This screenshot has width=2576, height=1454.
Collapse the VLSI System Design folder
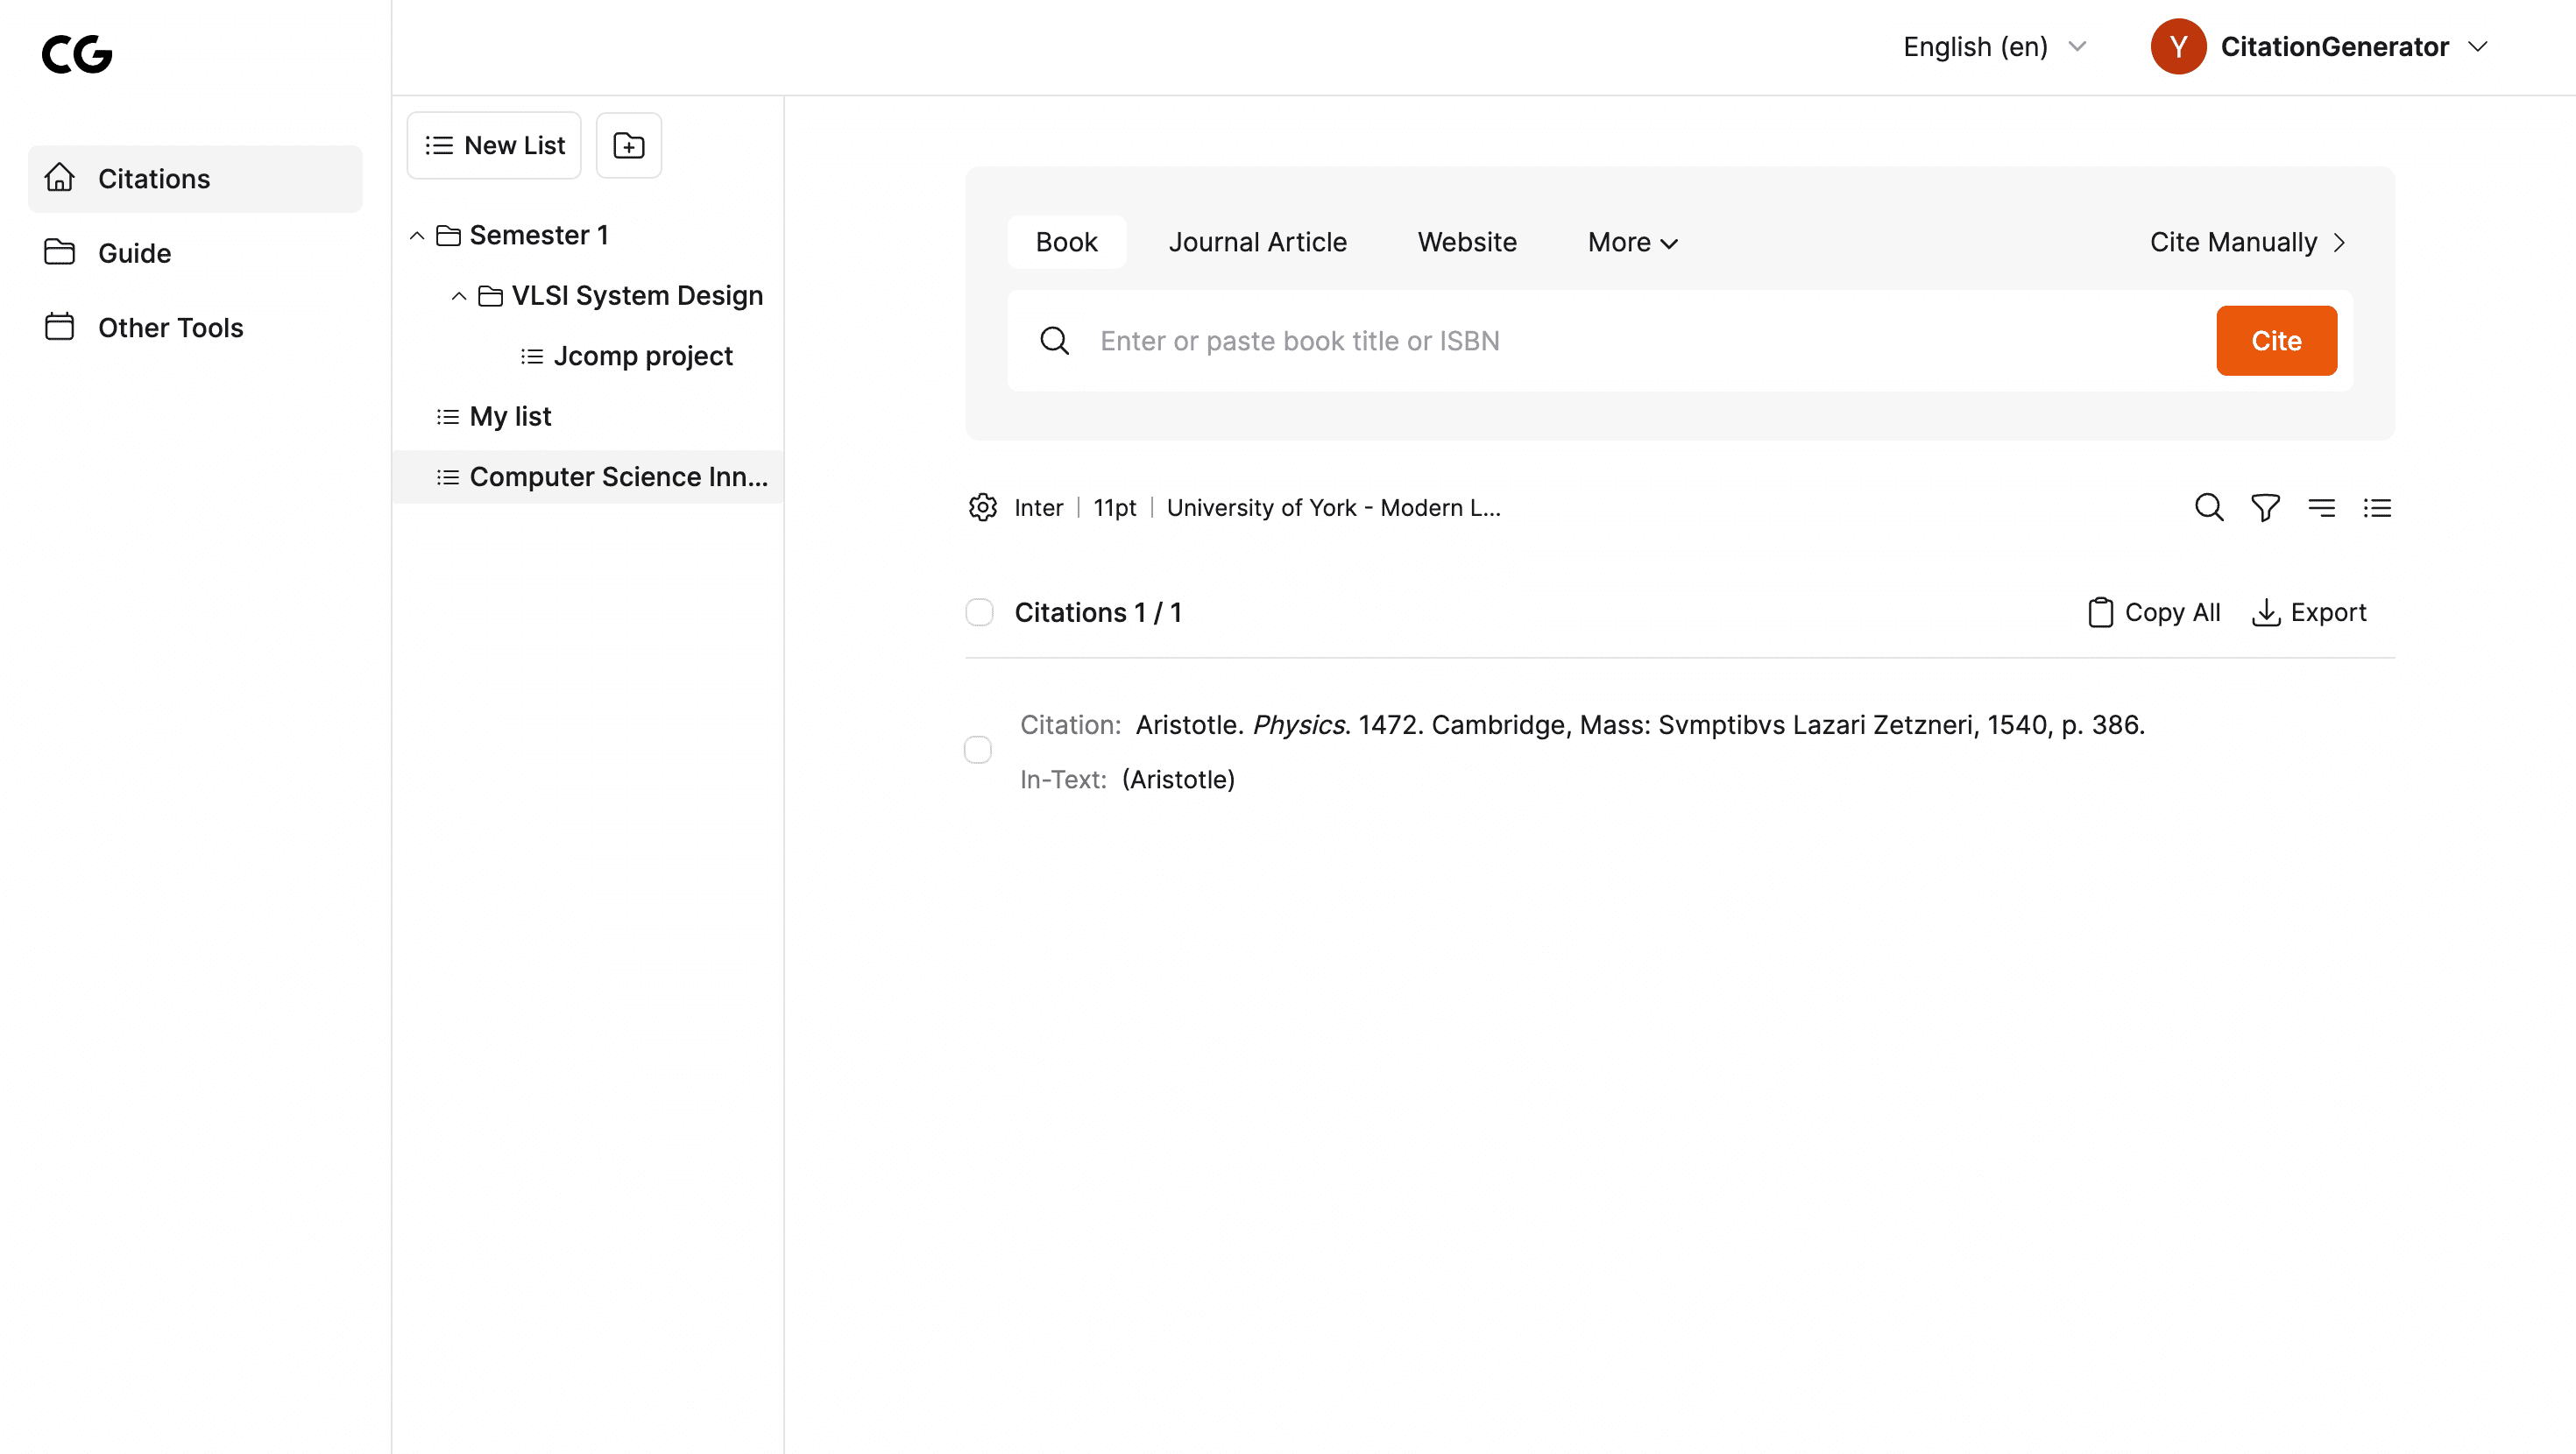459,295
